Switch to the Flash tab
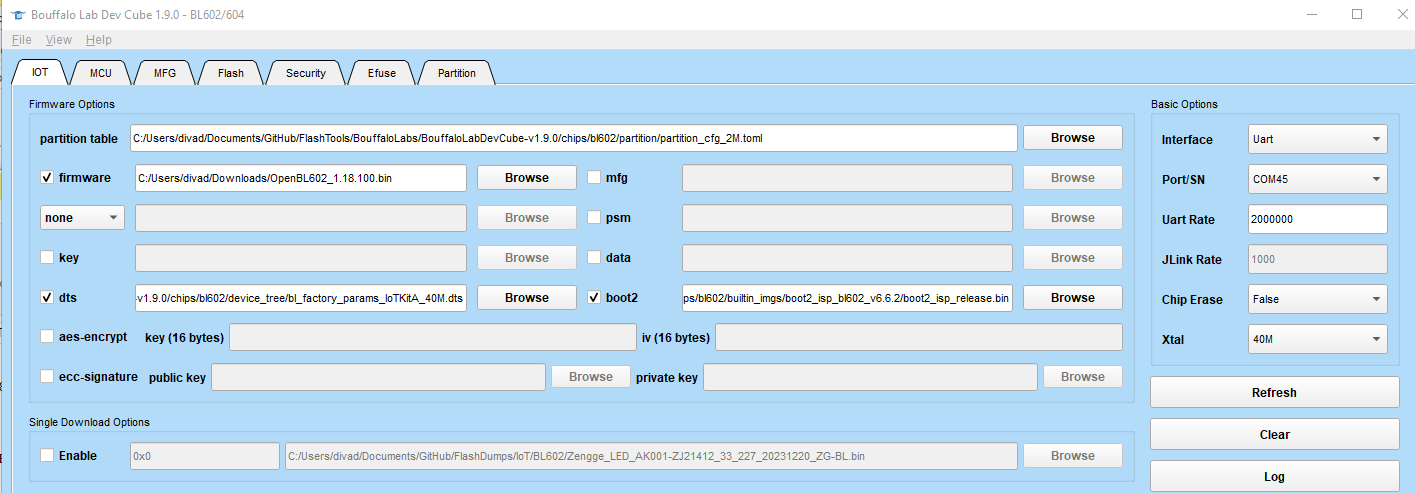Viewport: 1415px width, 493px height. pyautogui.click(x=230, y=73)
